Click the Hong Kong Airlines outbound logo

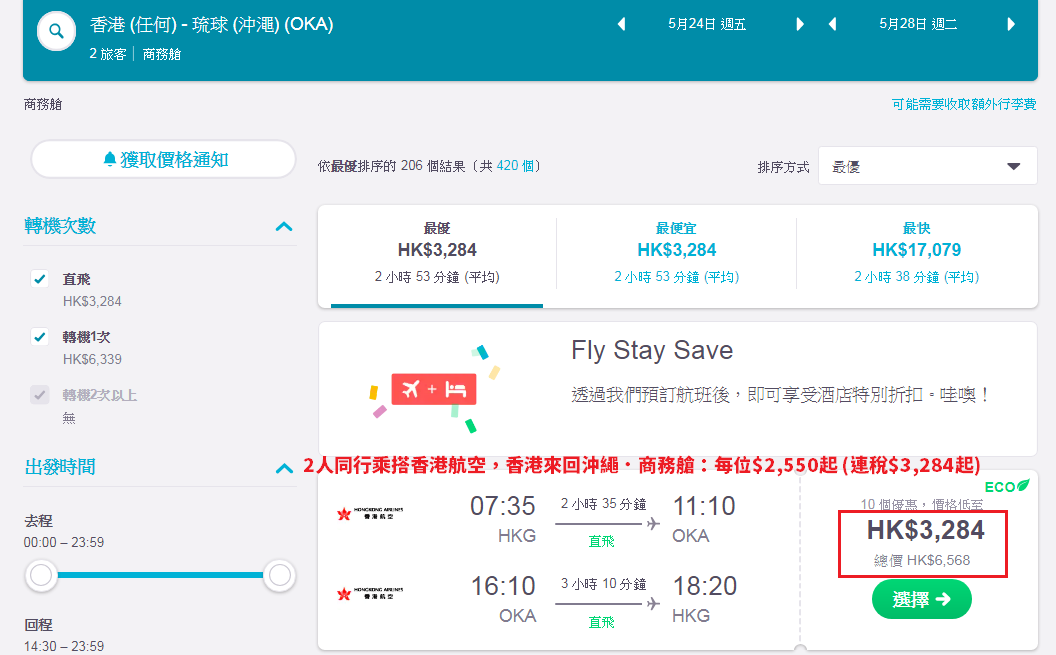coord(370,514)
